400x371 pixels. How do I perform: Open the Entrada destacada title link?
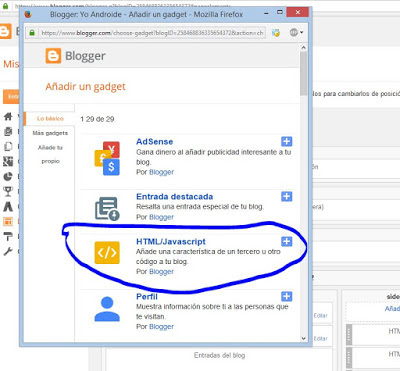tap(174, 196)
